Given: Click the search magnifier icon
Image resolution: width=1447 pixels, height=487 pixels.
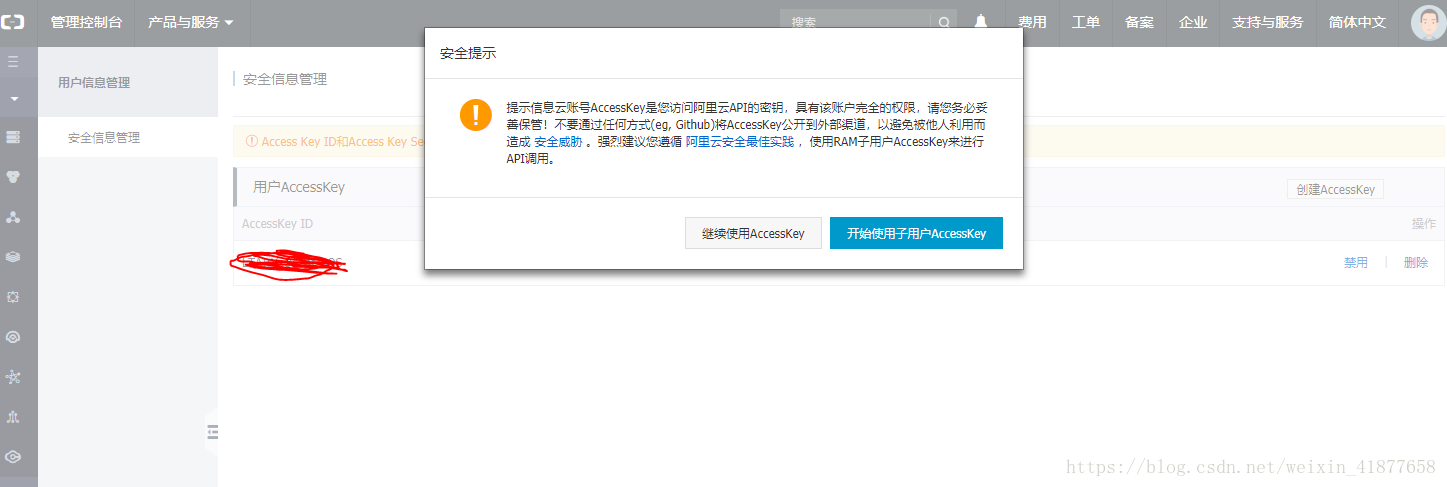Looking at the screenshot, I should 943,22.
